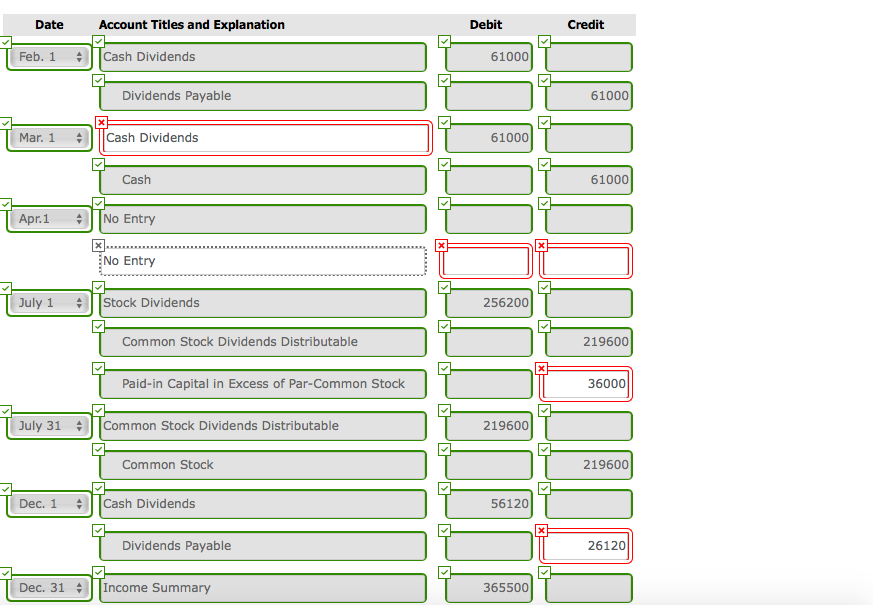
Task: Click the July 31 Common Stock Dividends Distributable field
Action: click(263, 426)
